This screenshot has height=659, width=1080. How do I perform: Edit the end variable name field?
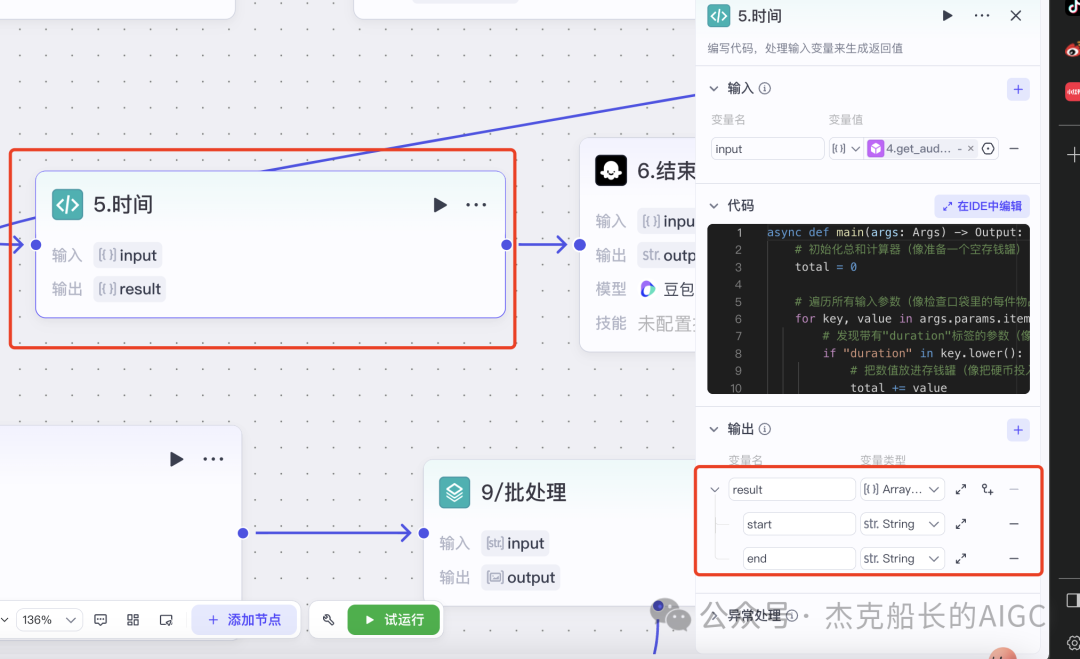click(799, 558)
